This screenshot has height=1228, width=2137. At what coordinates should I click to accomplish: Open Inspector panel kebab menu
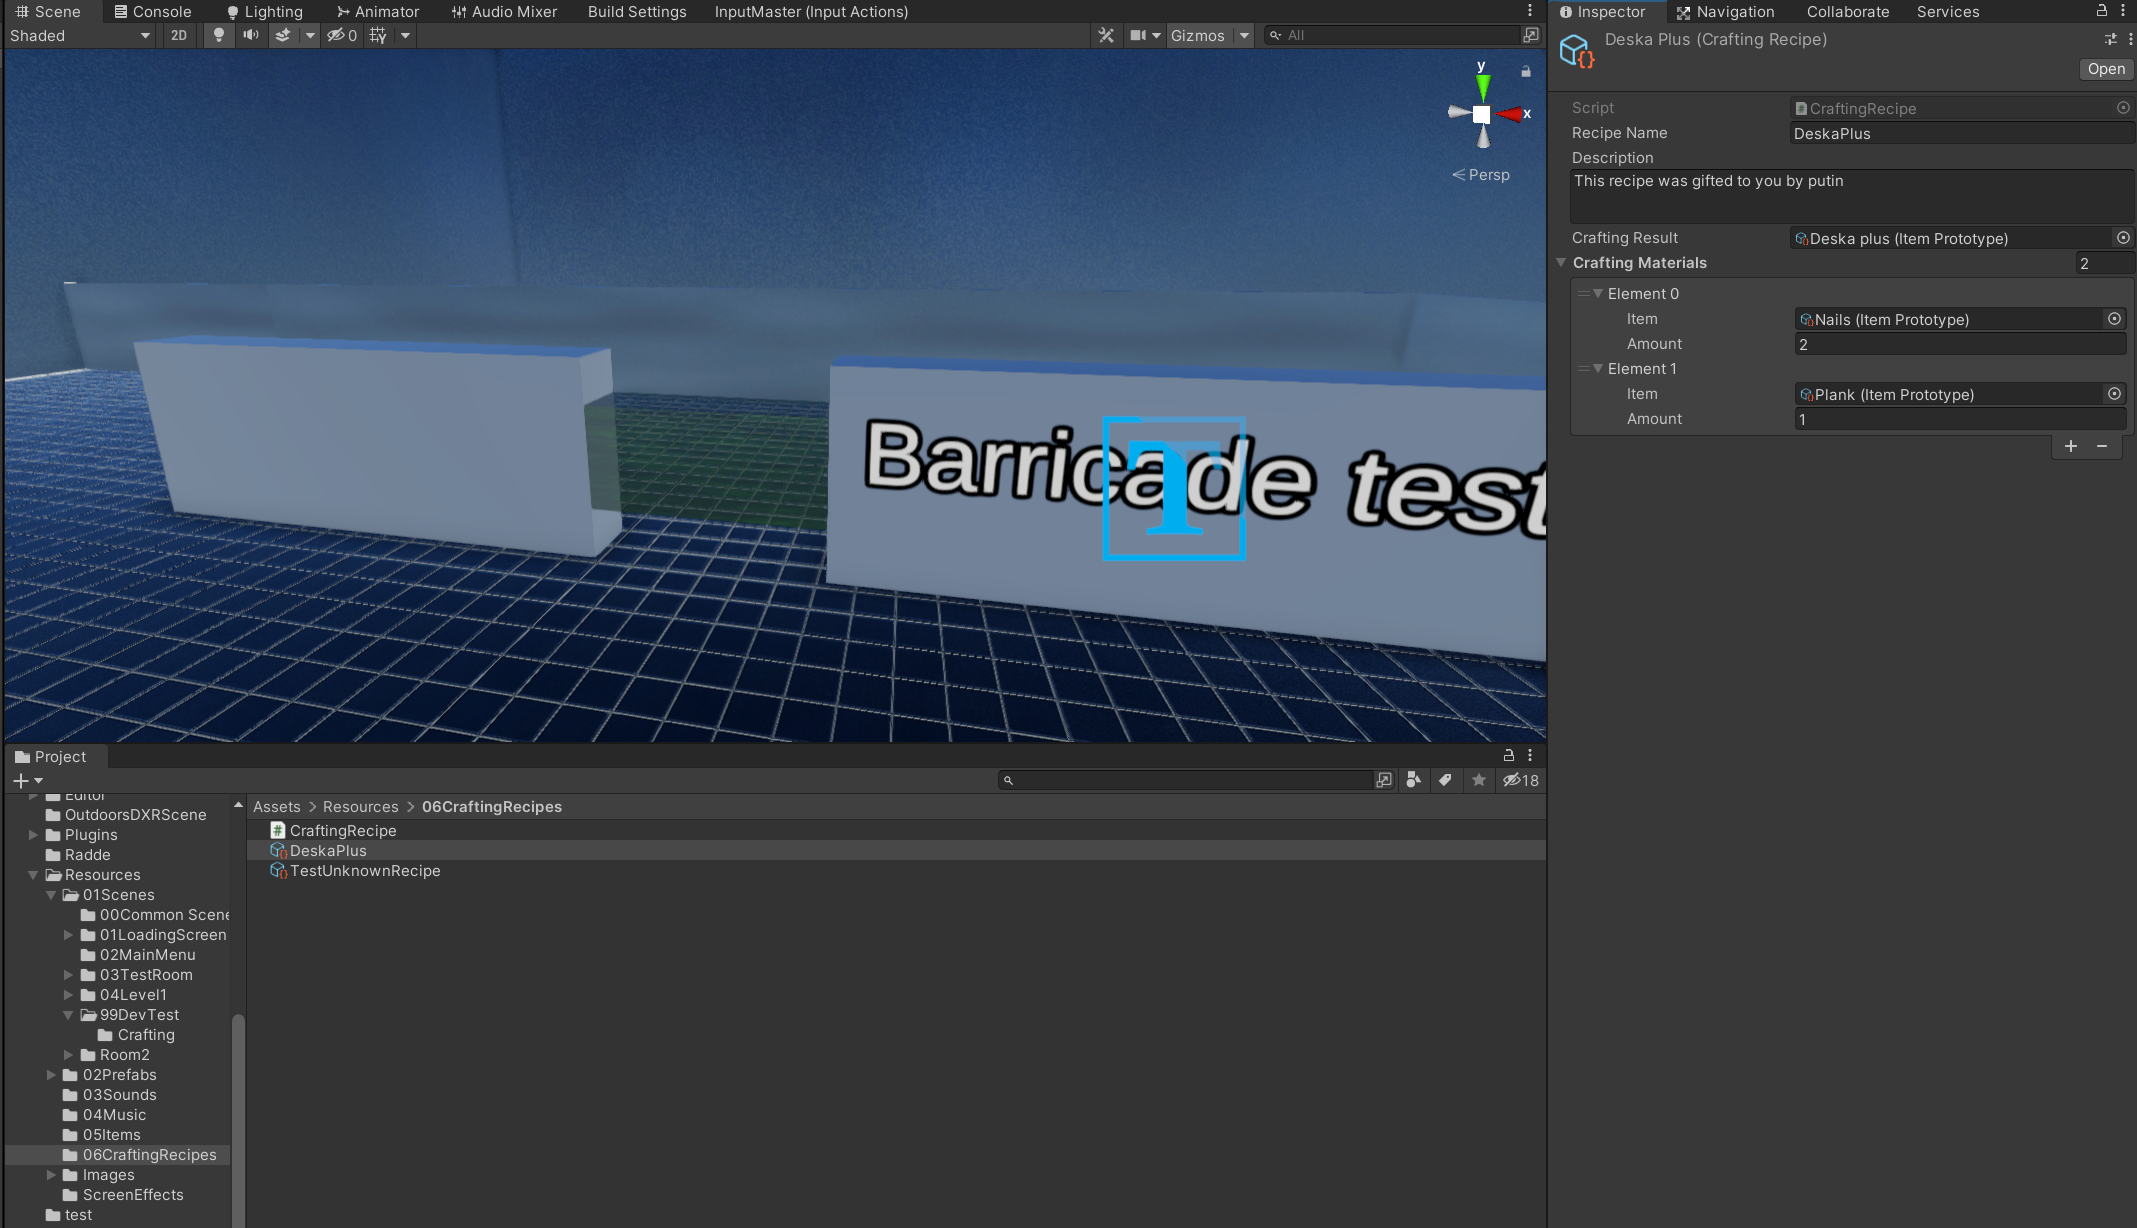click(2123, 11)
